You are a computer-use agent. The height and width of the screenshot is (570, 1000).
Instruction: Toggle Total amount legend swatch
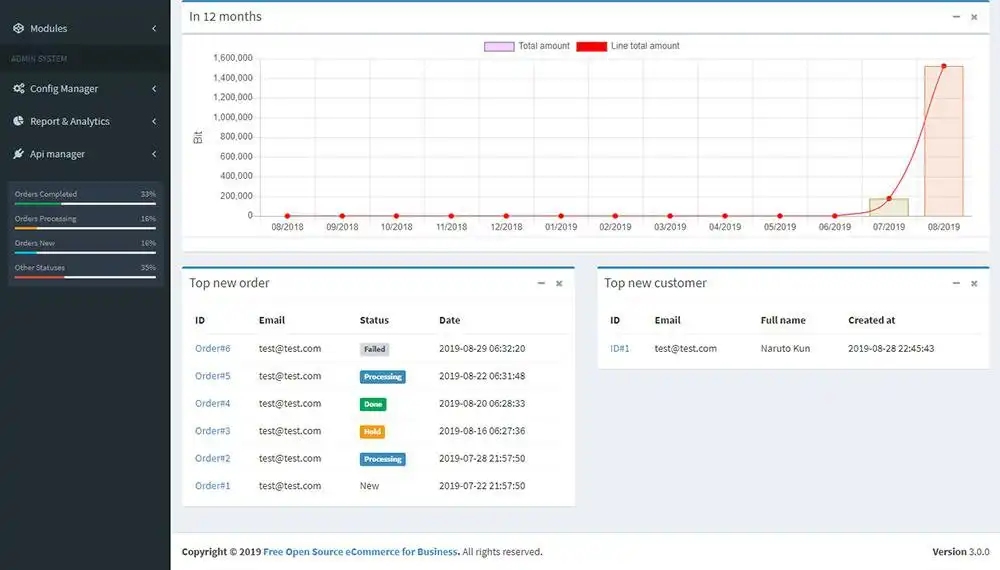(499, 47)
